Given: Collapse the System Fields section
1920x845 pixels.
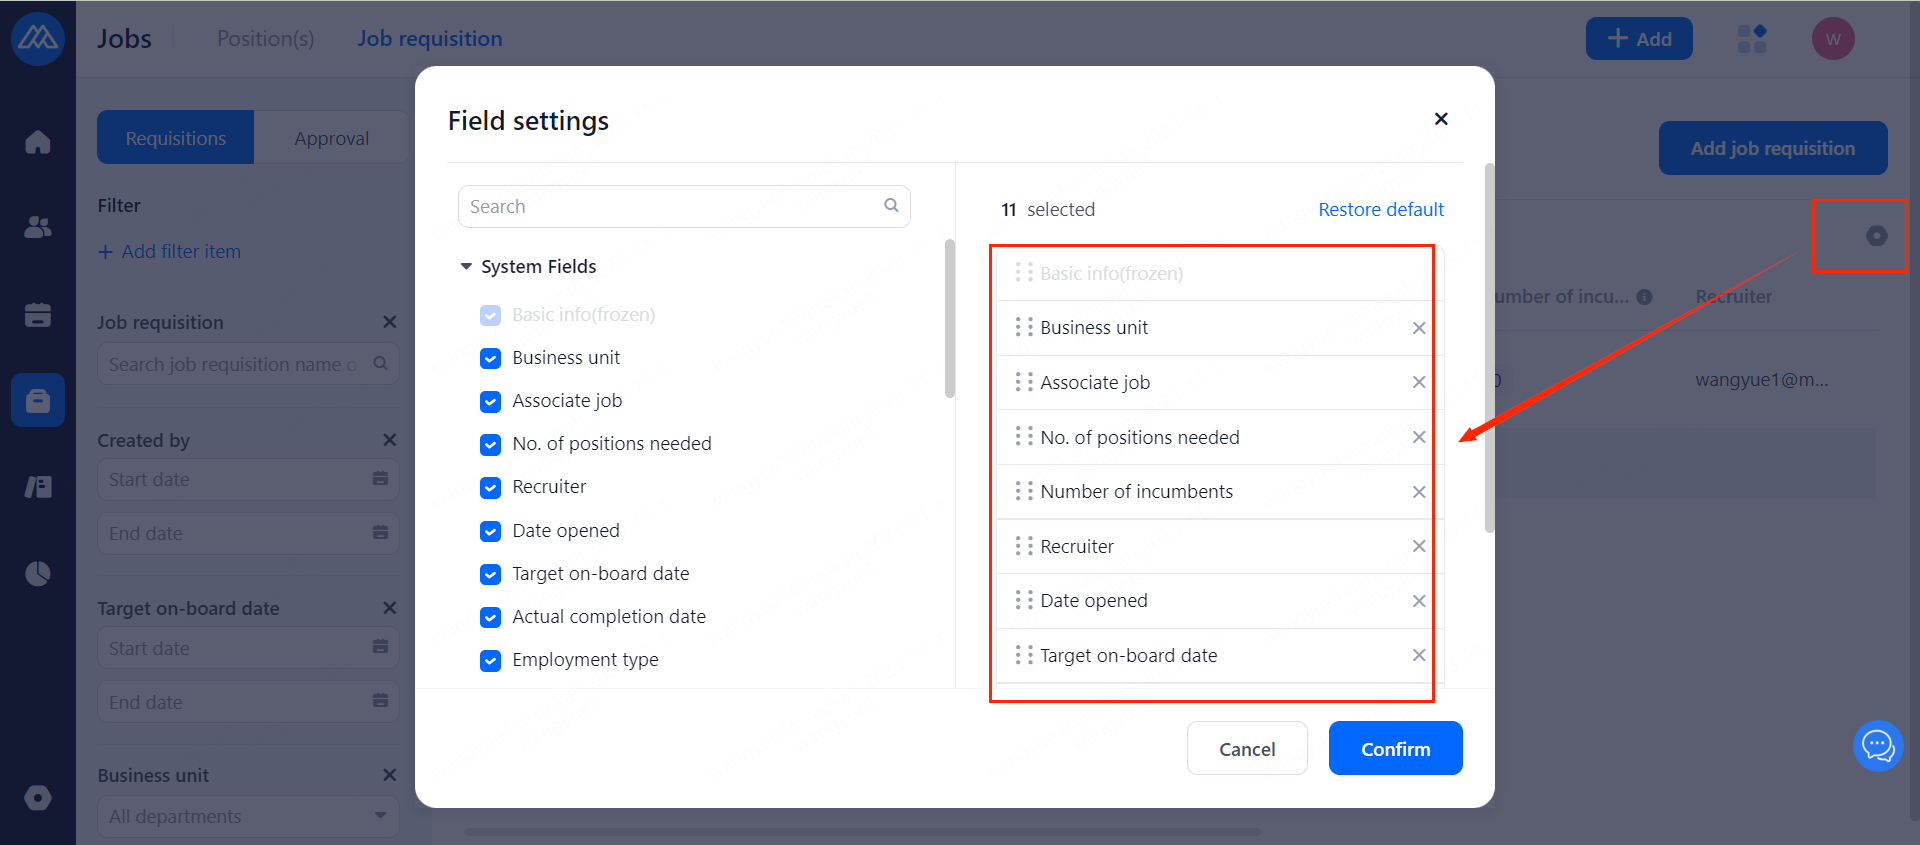Looking at the screenshot, I should 466,267.
